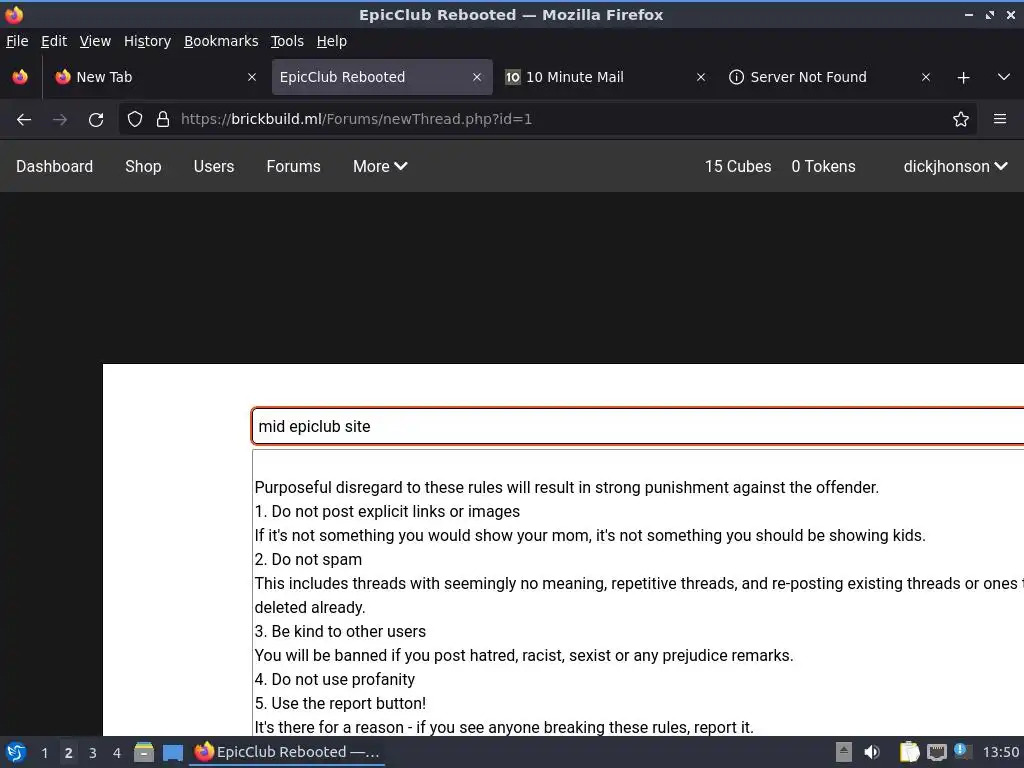Open the Help menu
The width and height of the screenshot is (1024, 768).
click(x=332, y=41)
